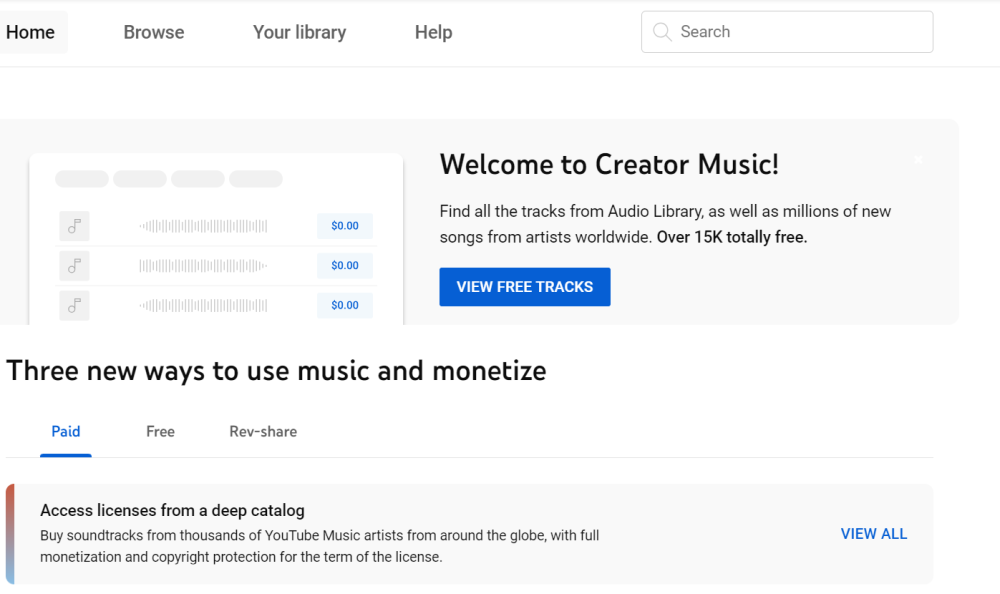The image size is (1000, 594).
Task: Click 'Over 15K totally free.' text
Action: pos(732,237)
